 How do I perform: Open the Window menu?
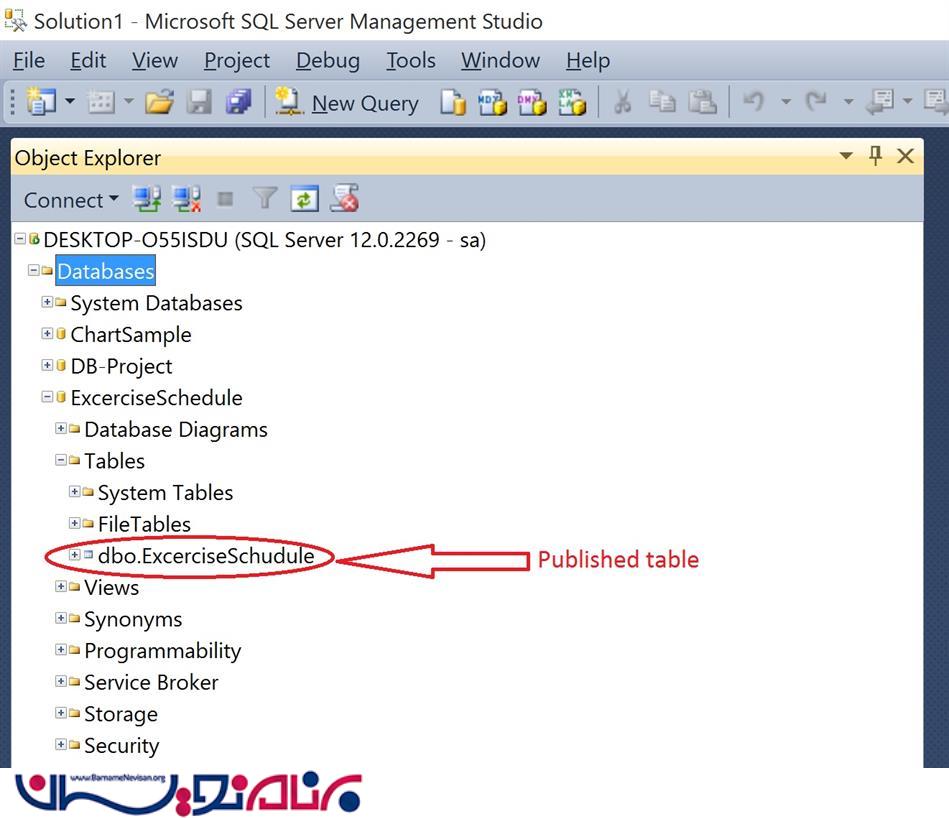[501, 61]
